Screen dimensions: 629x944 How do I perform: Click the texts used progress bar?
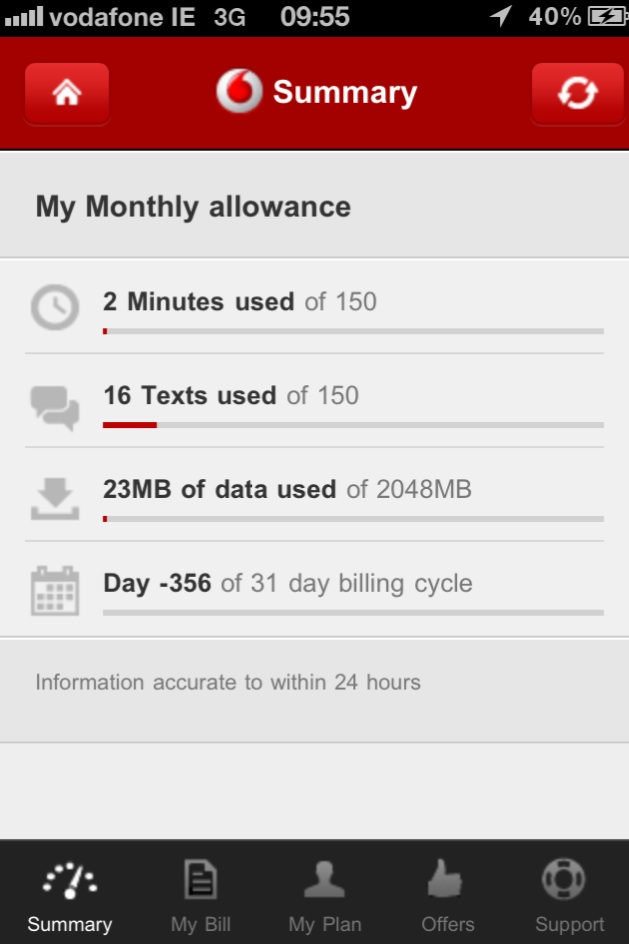click(x=353, y=425)
